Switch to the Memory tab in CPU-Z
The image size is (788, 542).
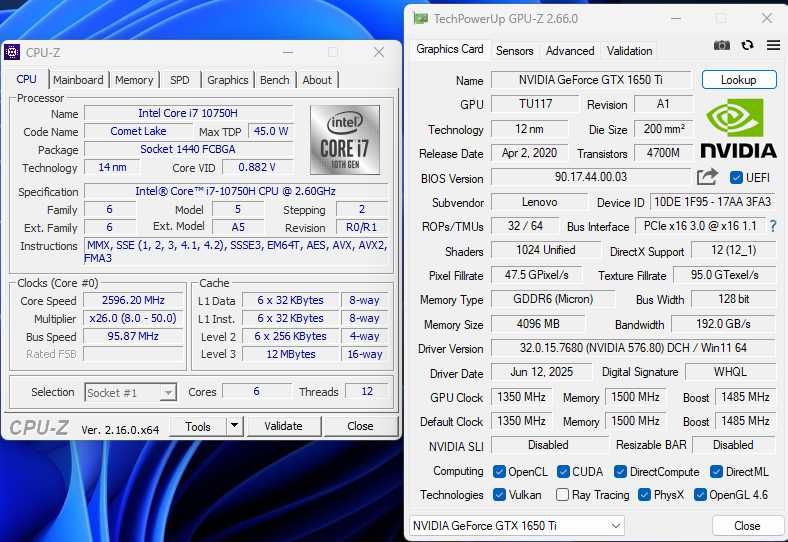pyautogui.click(x=134, y=80)
